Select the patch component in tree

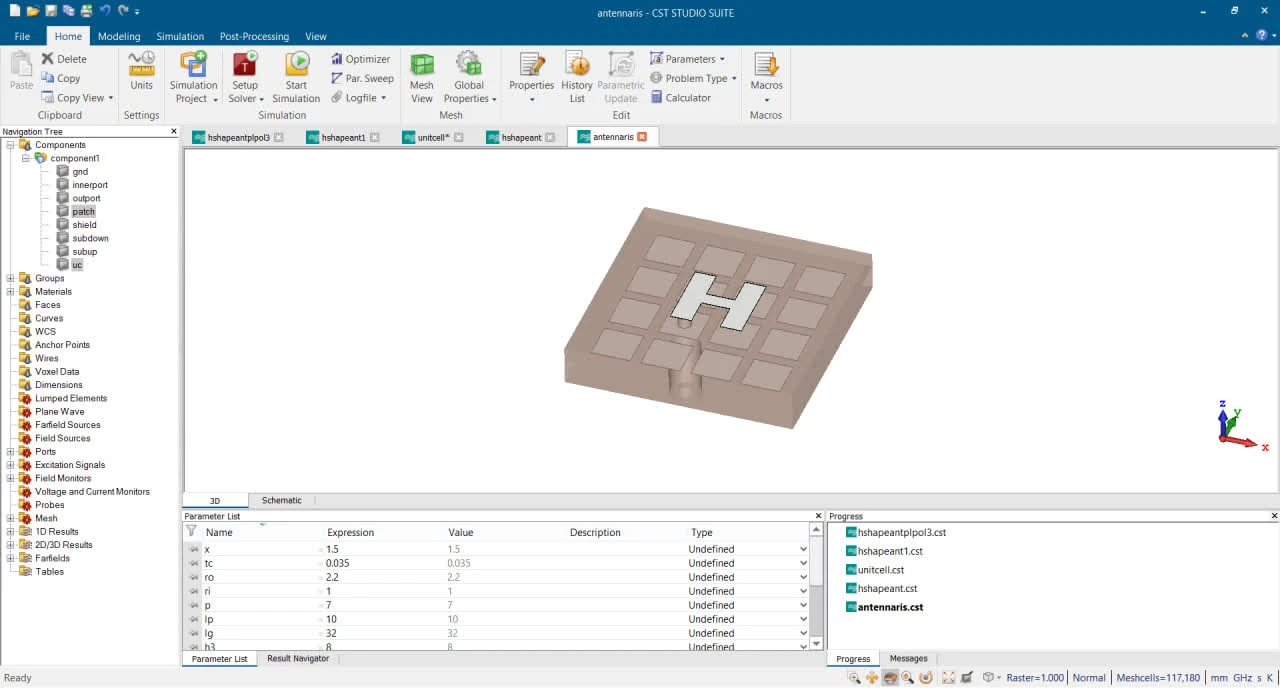point(83,212)
